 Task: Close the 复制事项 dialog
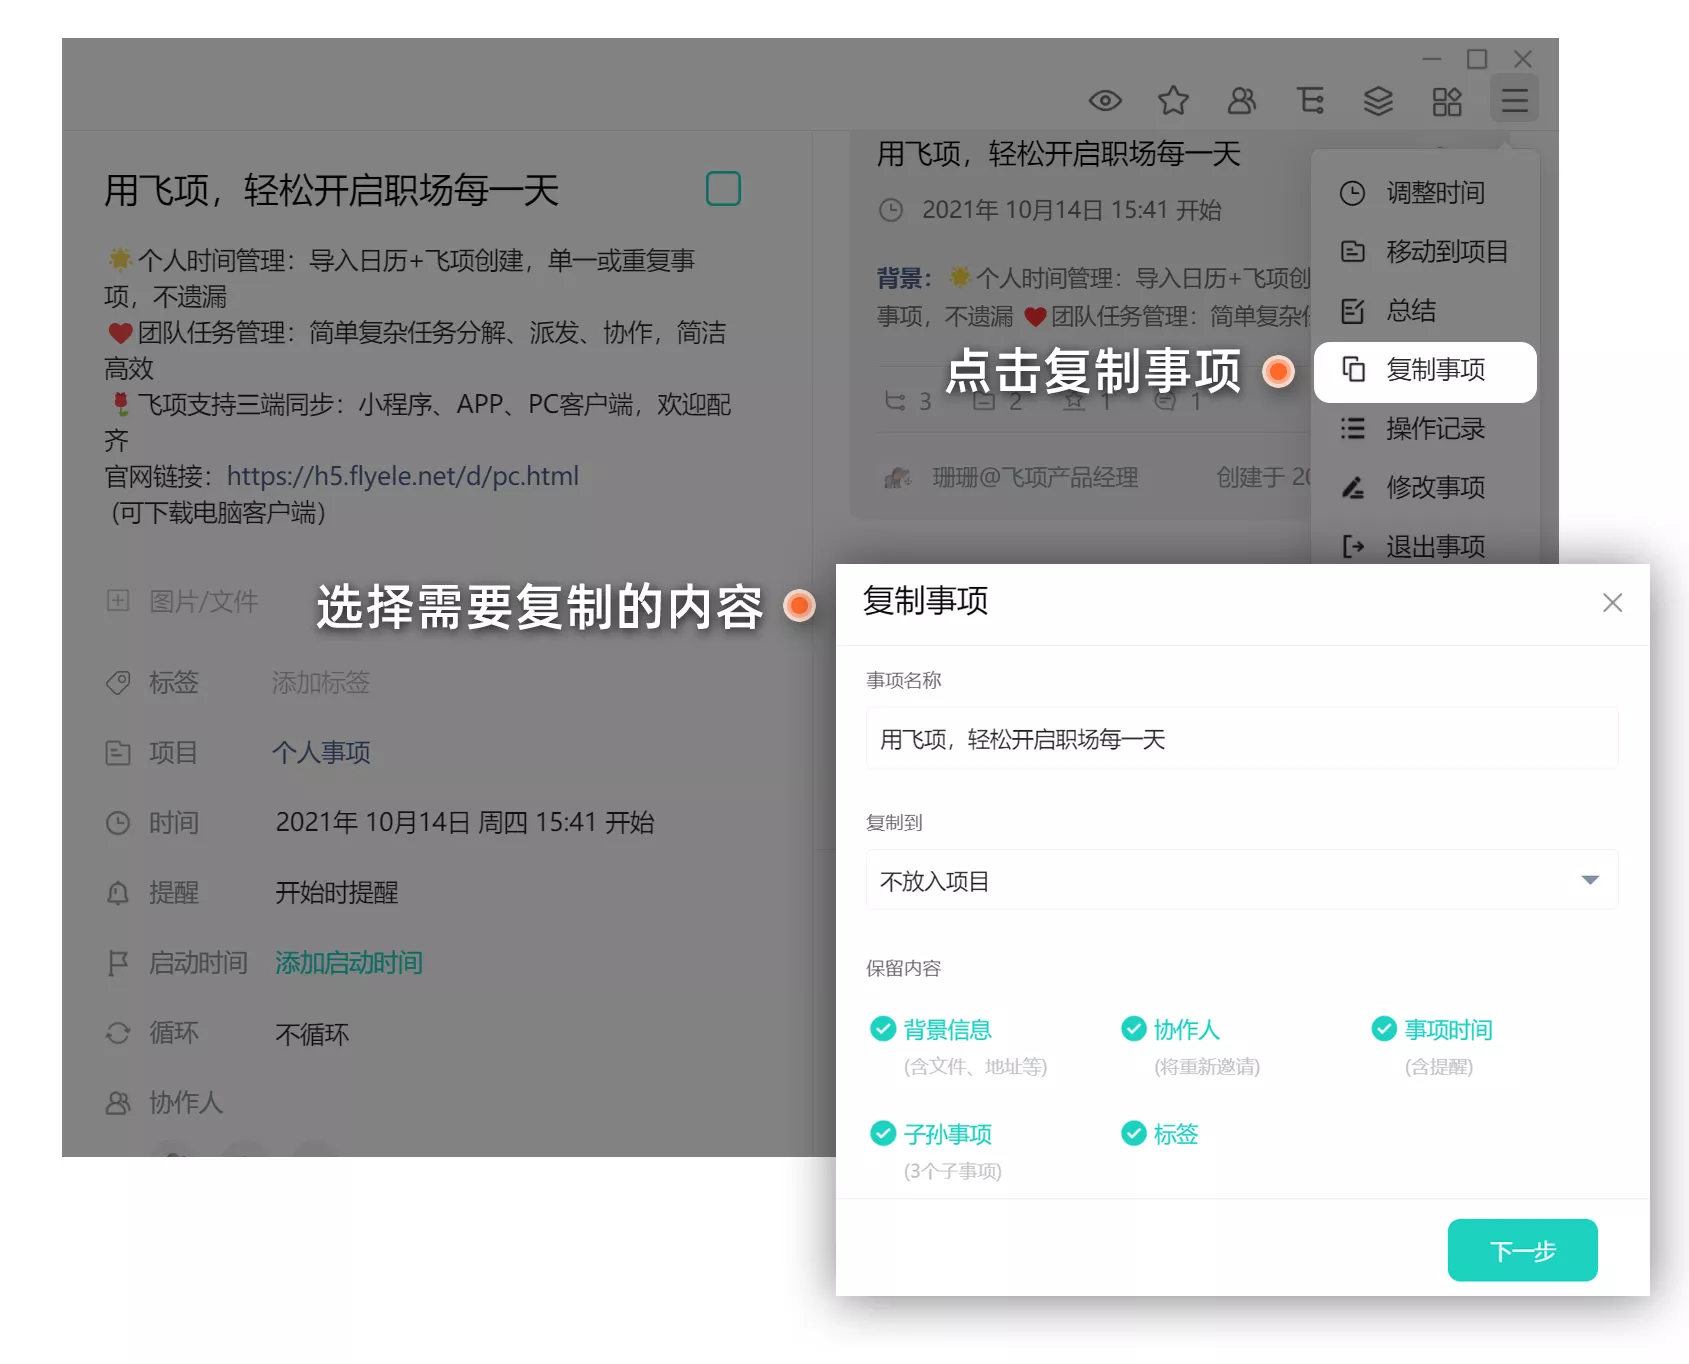coord(1611,603)
